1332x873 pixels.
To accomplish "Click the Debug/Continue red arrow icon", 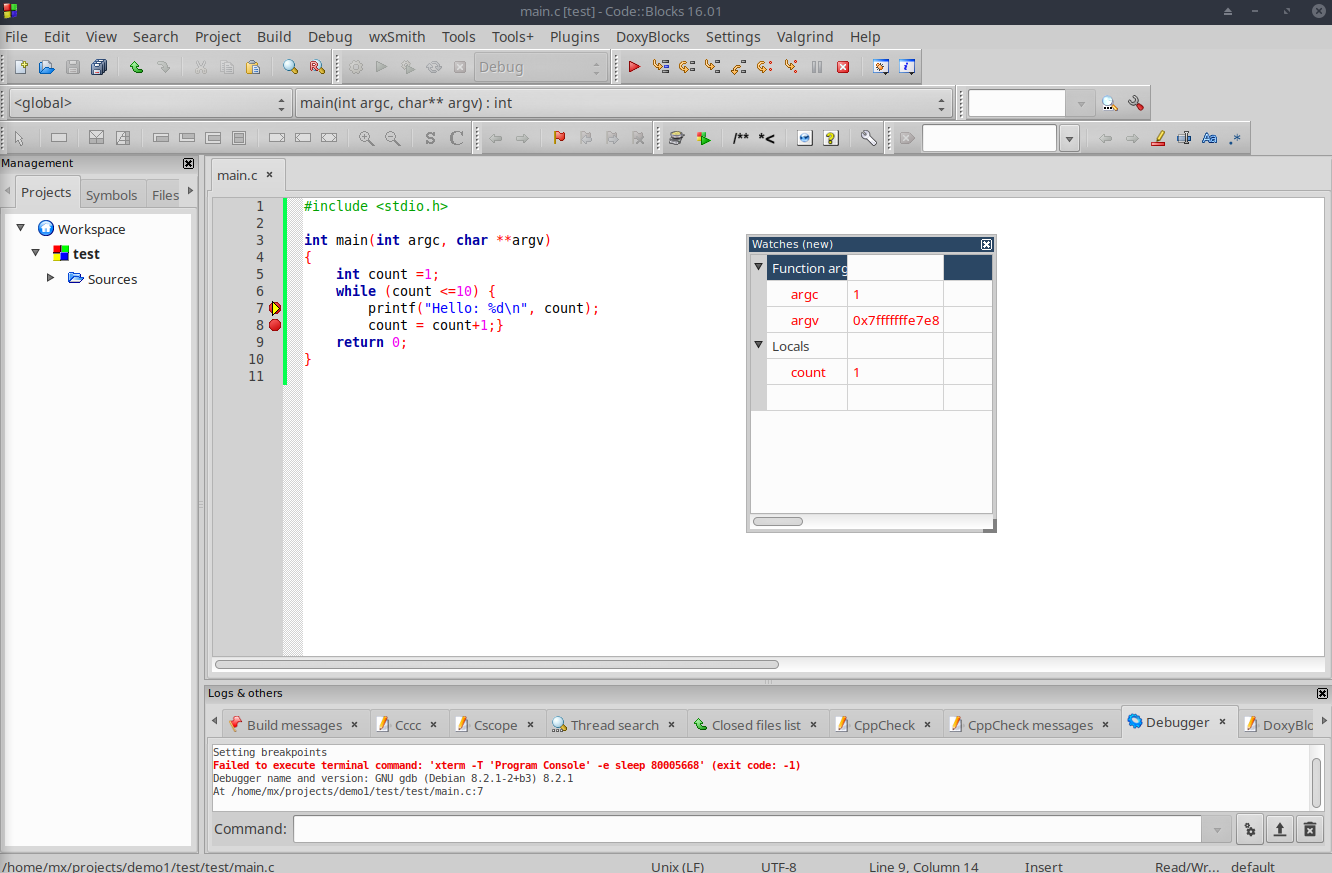I will pyautogui.click(x=634, y=66).
